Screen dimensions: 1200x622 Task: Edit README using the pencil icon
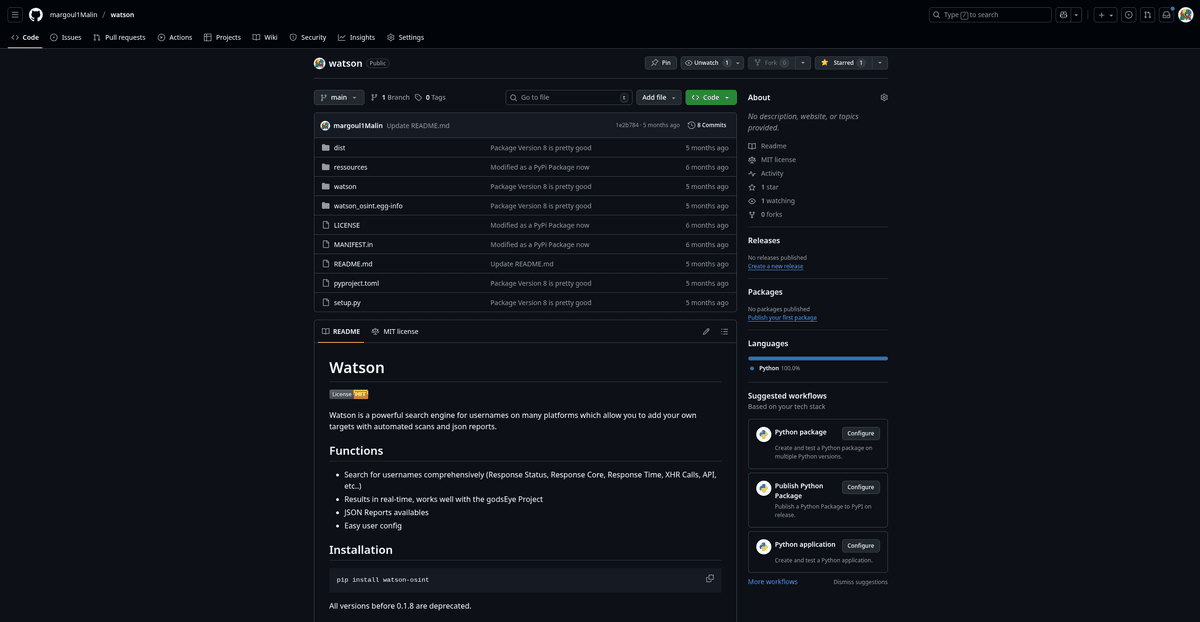pos(706,331)
